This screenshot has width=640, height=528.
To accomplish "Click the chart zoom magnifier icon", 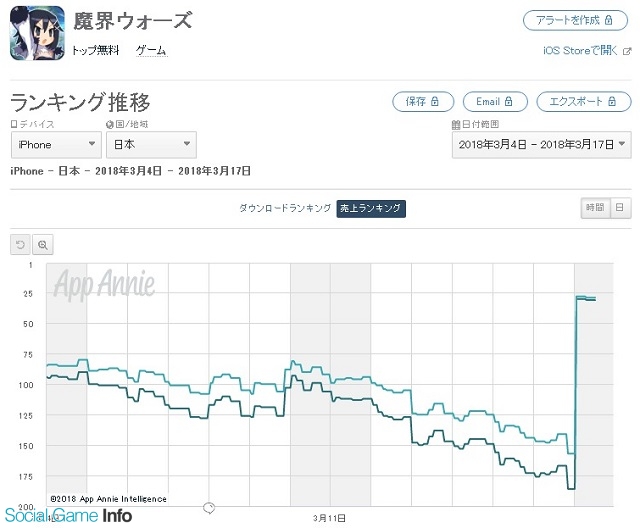I will coord(42,244).
